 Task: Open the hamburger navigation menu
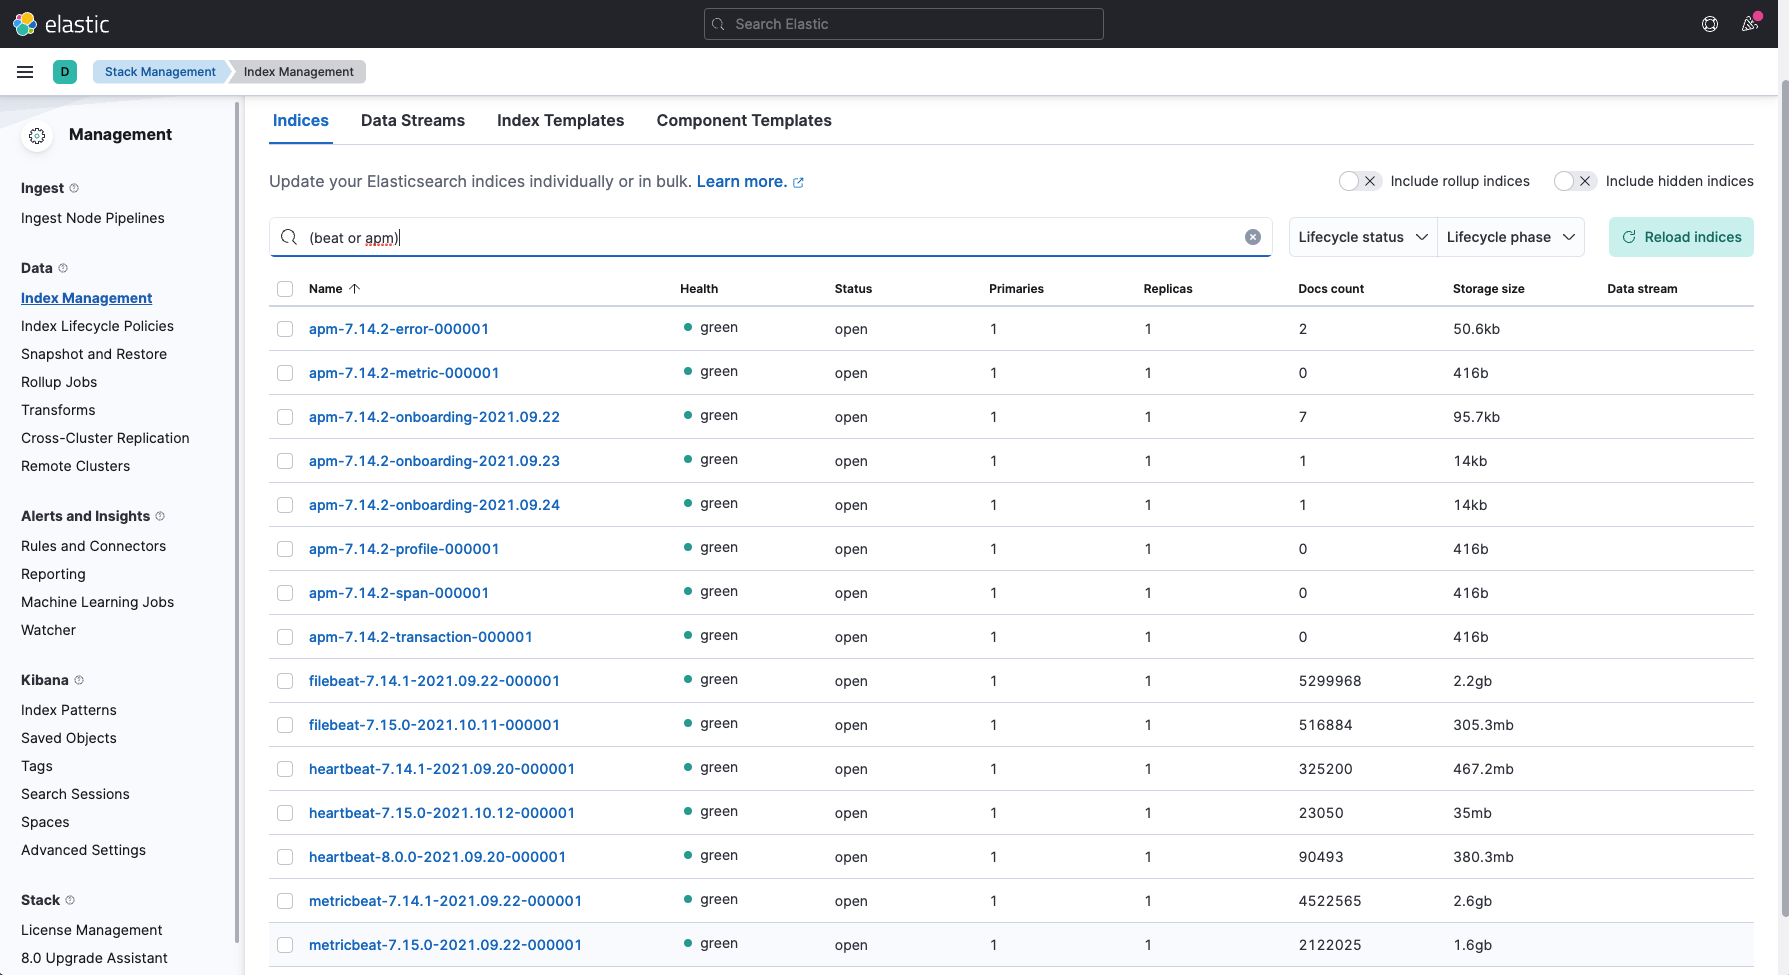[25, 72]
